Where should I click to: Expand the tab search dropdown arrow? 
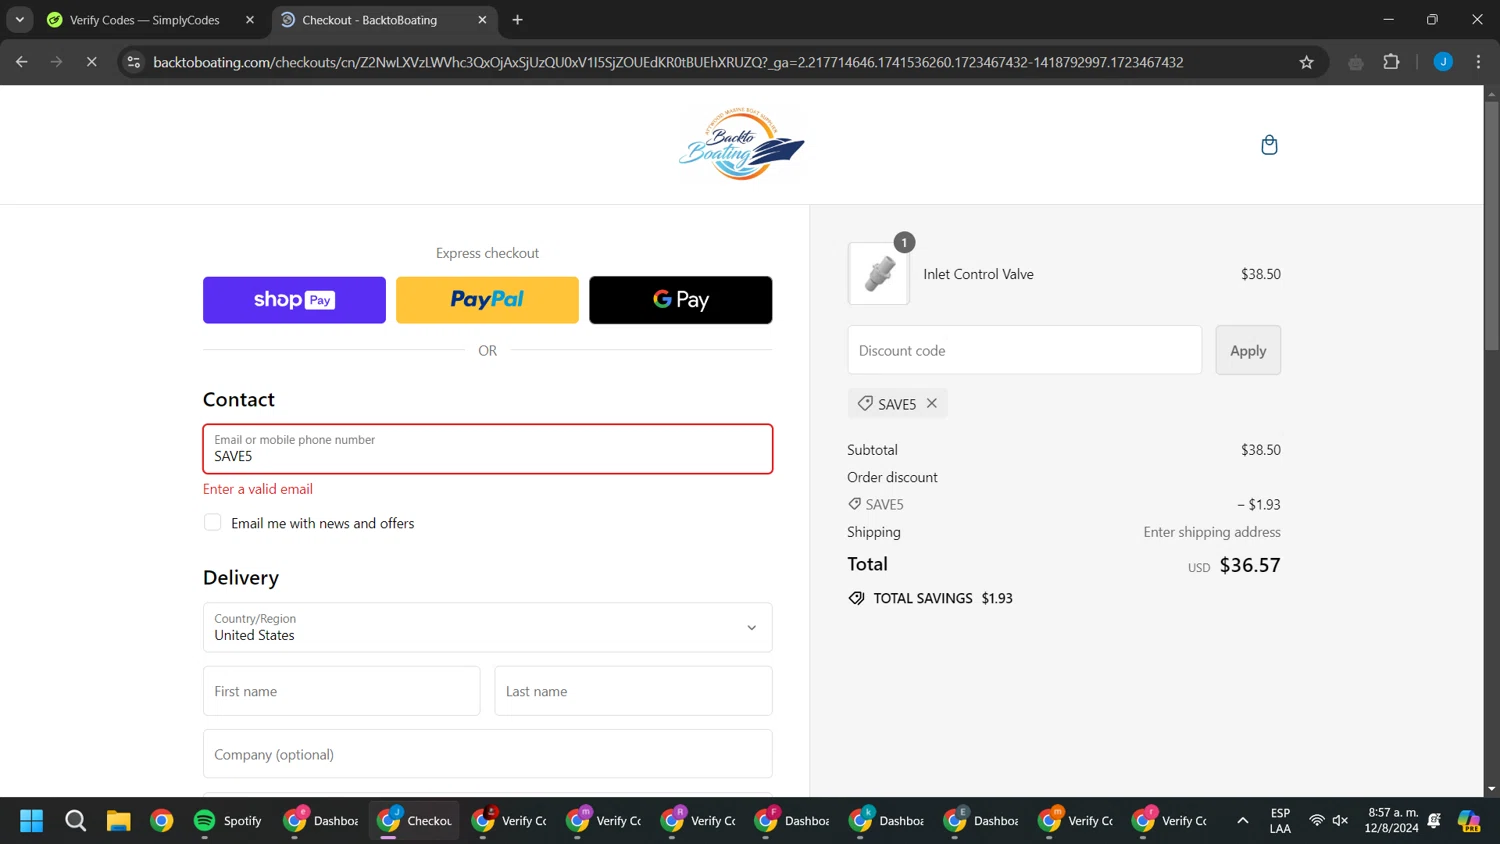point(19,20)
